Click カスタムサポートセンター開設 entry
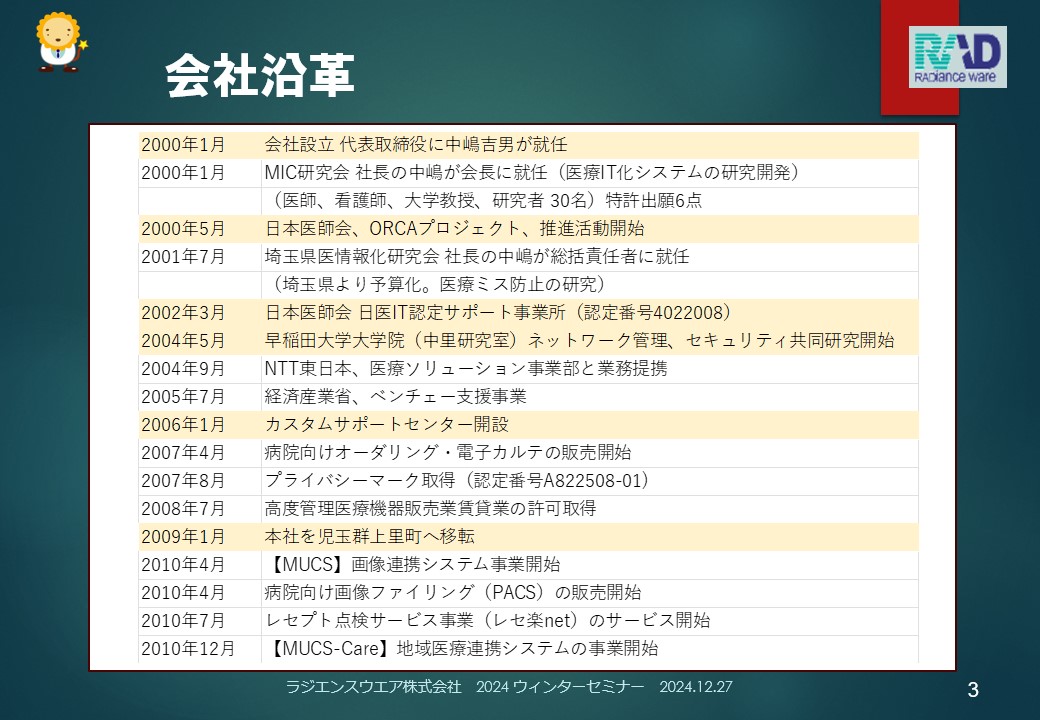This screenshot has height=720, width=1040. [387, 424]
